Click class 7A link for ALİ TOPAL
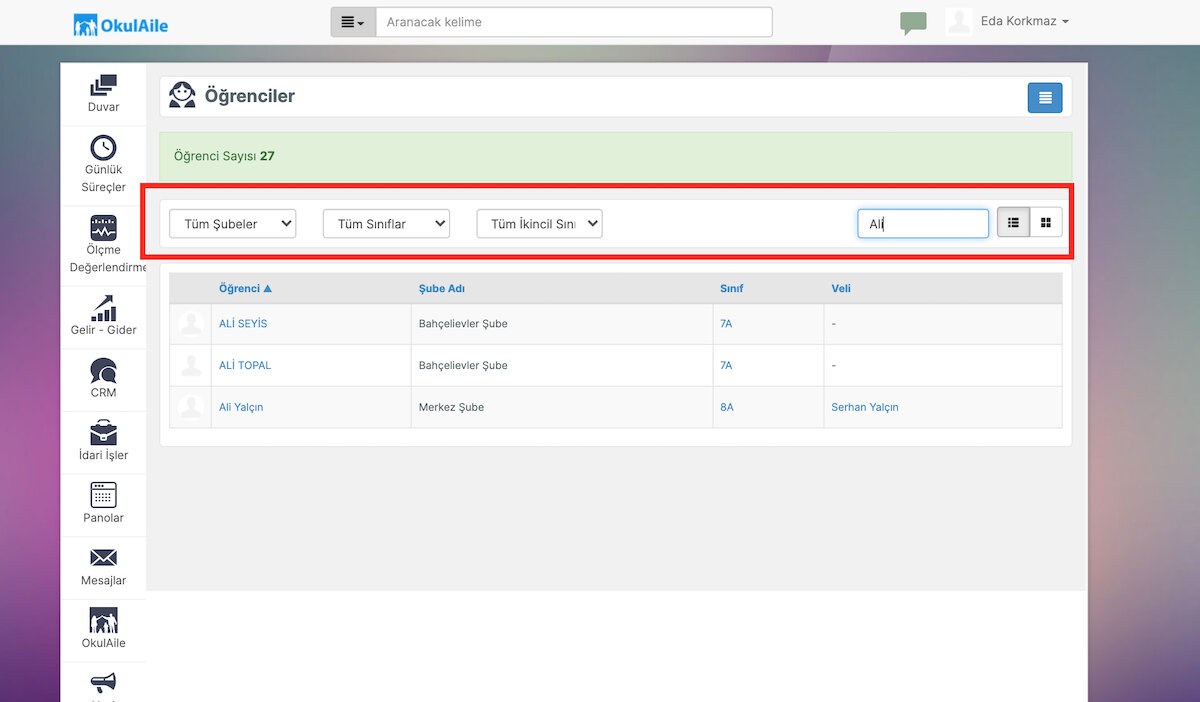 (726, 366)
